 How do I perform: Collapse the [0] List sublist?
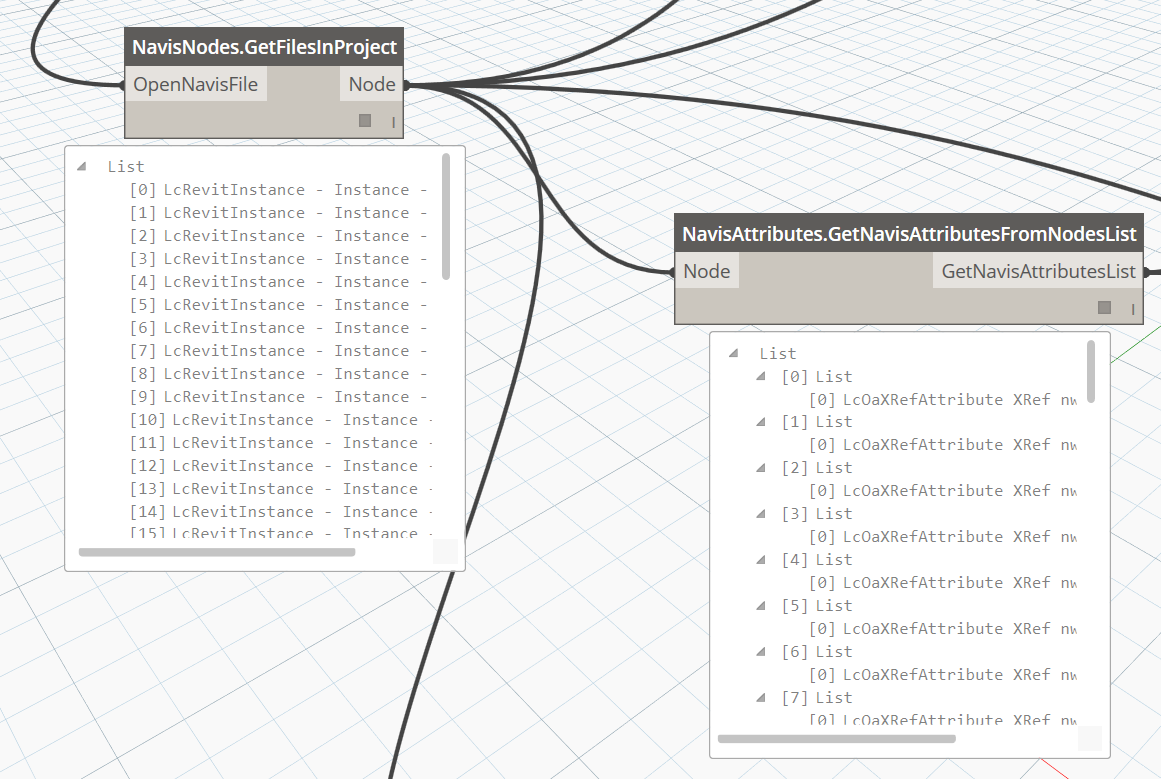pos(762,377)
